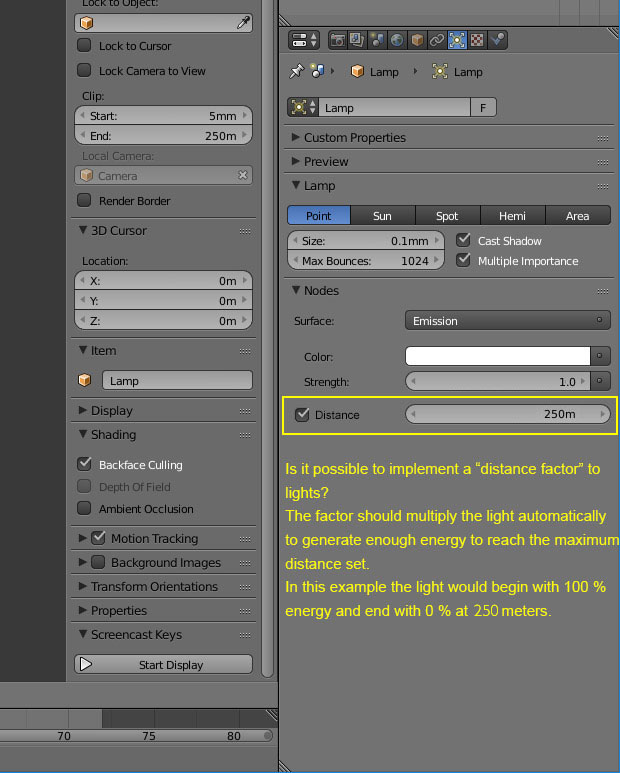620x773 pixels.
Task: Click the play icon on Start Display
Action: [86, 664]
